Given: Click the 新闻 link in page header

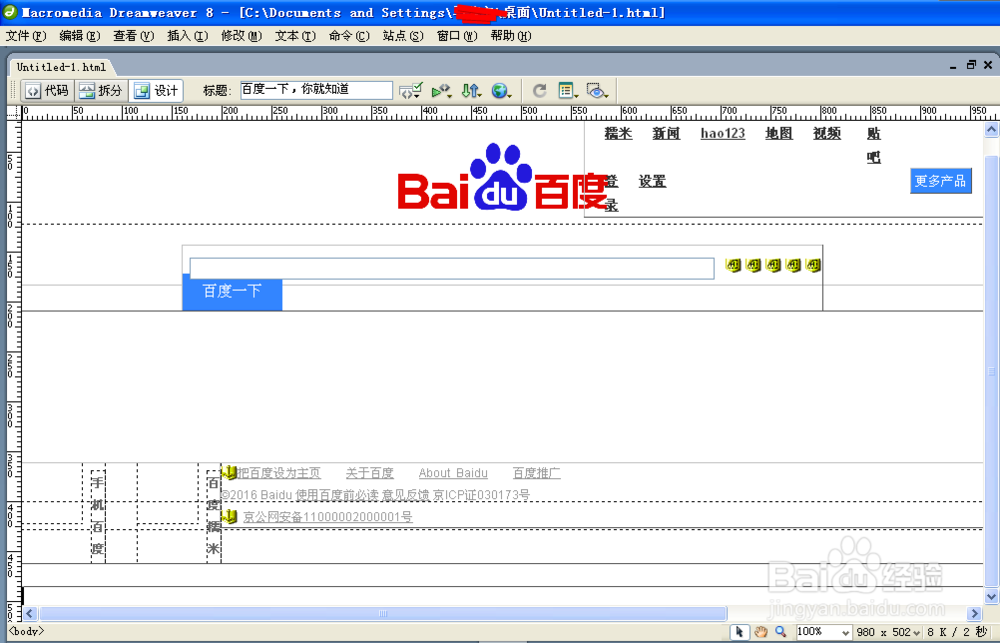Looking at the screenshot, I should pos(666,133).
